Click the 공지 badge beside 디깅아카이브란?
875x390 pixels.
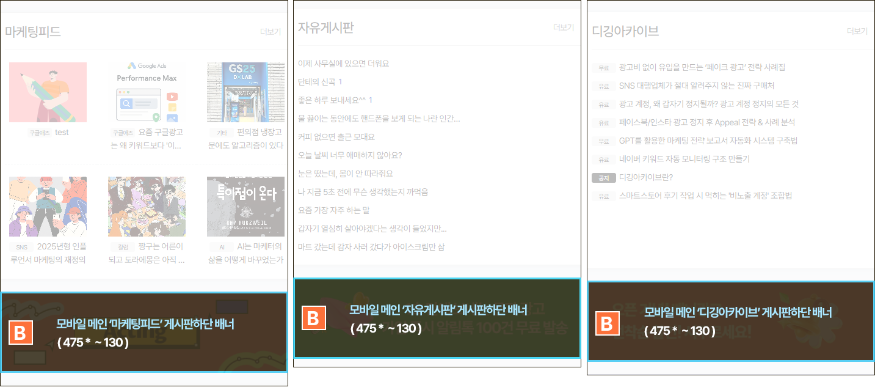point(603,178)
